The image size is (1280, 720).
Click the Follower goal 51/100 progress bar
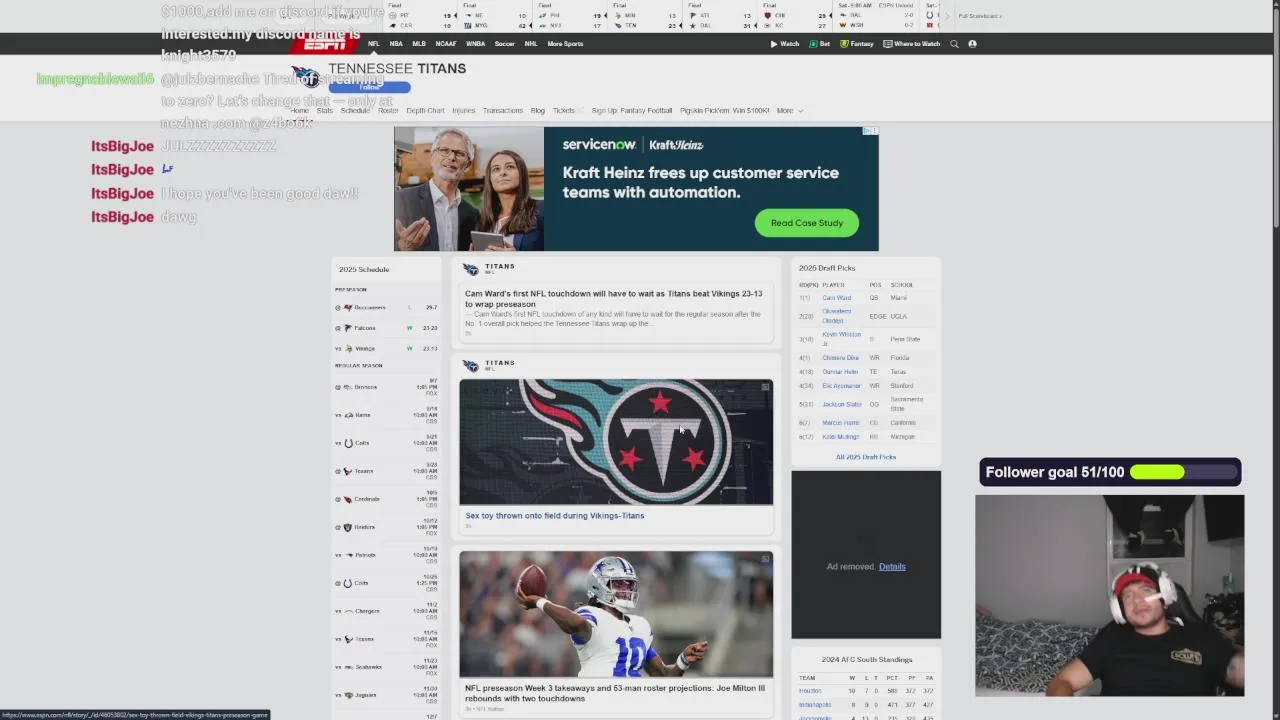point(1186,472)
